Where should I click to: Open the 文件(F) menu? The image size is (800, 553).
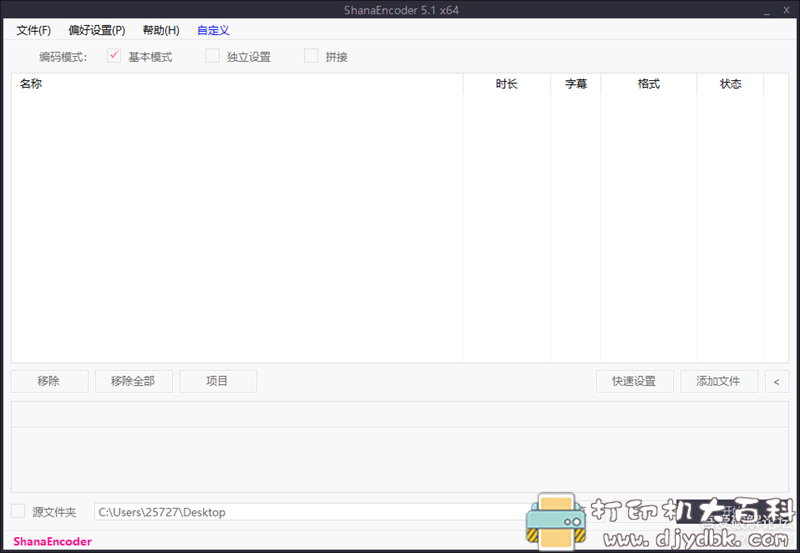click(34, 30)
